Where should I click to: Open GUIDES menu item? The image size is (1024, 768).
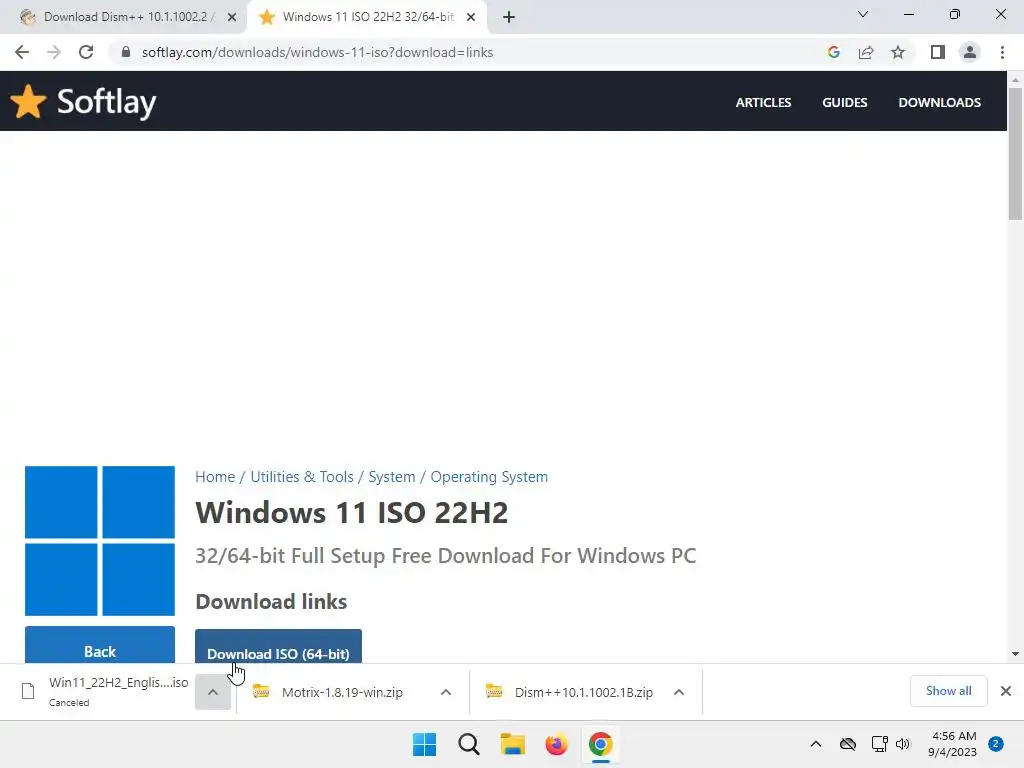pos(844,103)
